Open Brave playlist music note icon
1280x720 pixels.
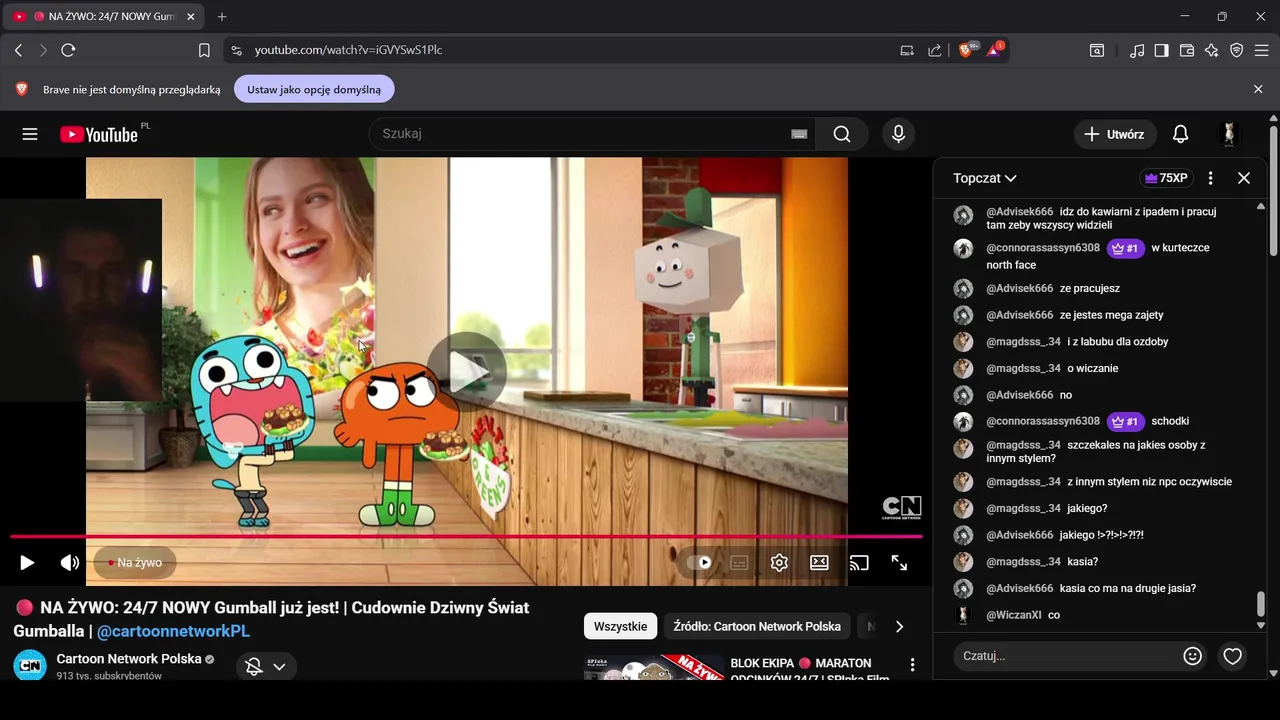(x=1137, y=50)
